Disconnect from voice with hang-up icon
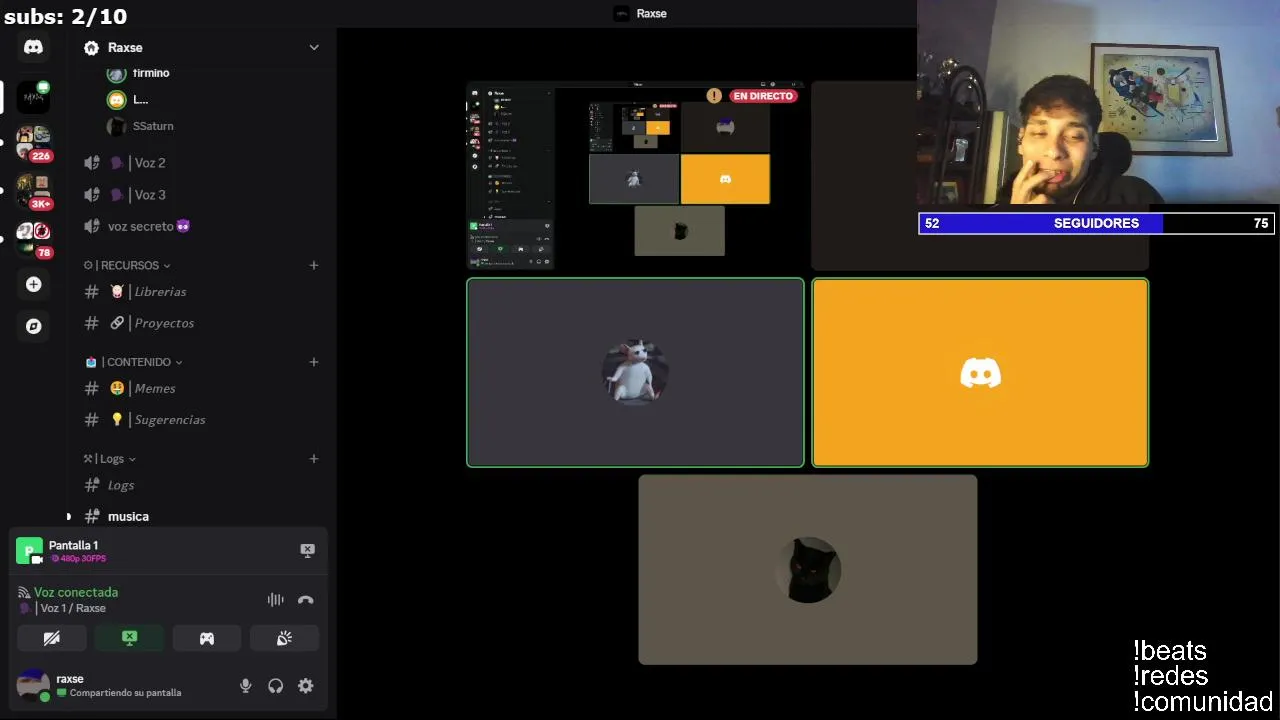 (306, 600)
